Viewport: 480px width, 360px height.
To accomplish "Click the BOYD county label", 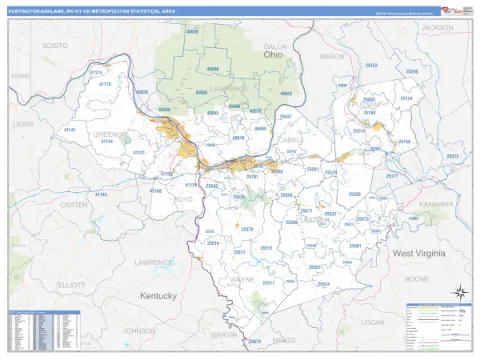I will tap(183, 199).
